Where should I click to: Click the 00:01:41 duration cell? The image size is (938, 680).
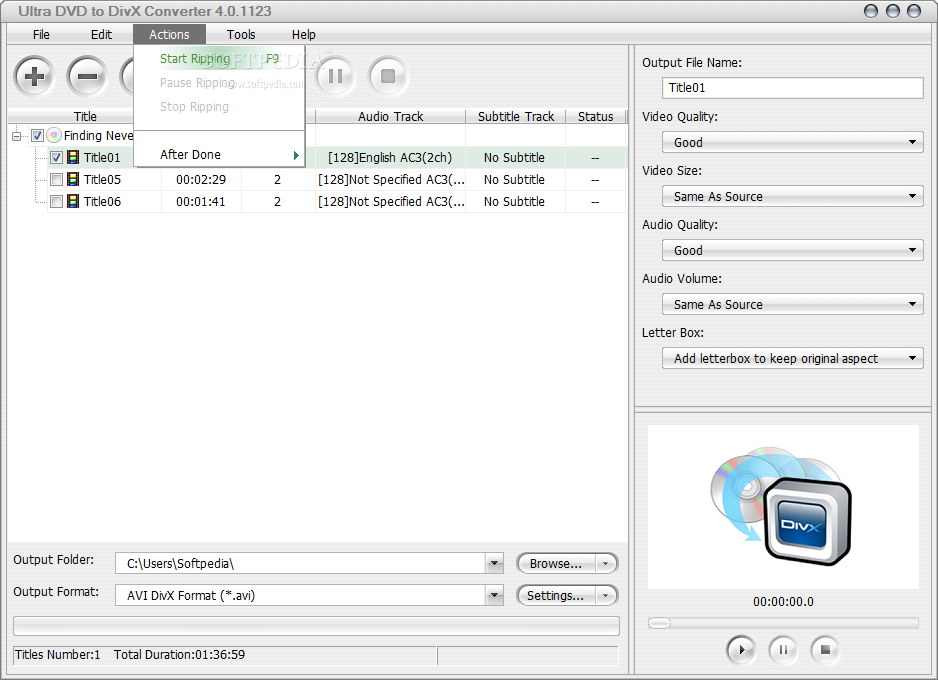[x=201, y=202]
